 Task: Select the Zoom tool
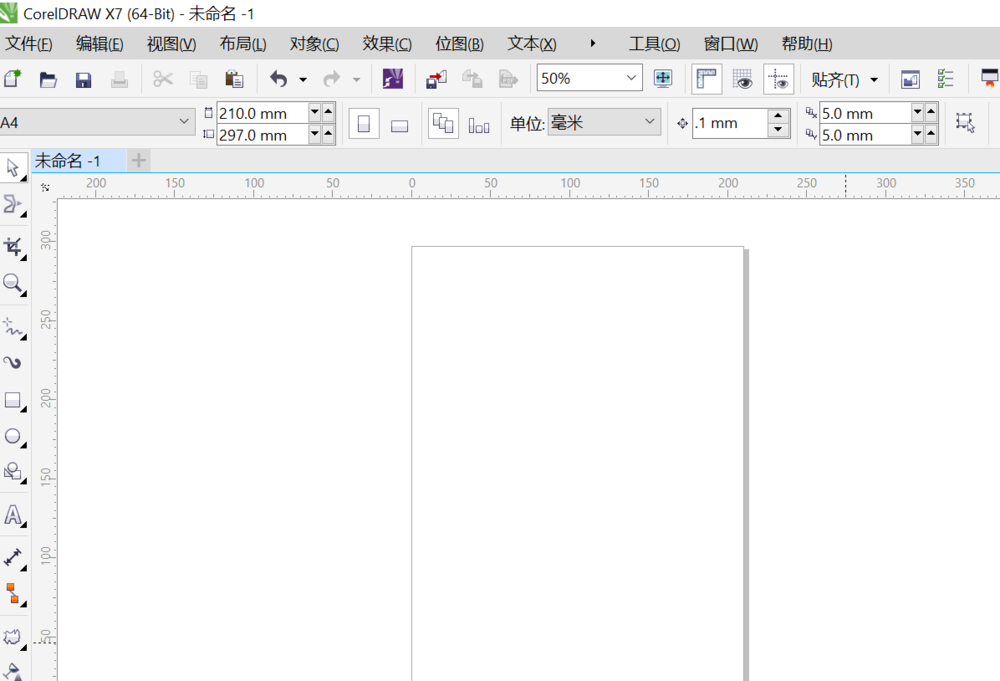click(x=13, y=283)
